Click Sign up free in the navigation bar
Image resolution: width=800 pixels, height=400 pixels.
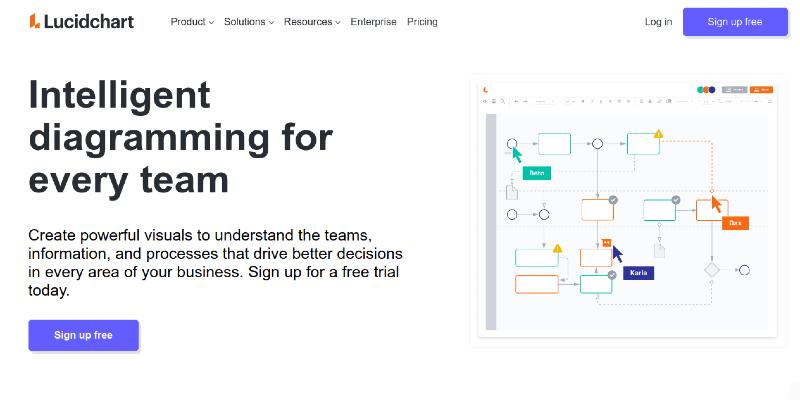735,22
